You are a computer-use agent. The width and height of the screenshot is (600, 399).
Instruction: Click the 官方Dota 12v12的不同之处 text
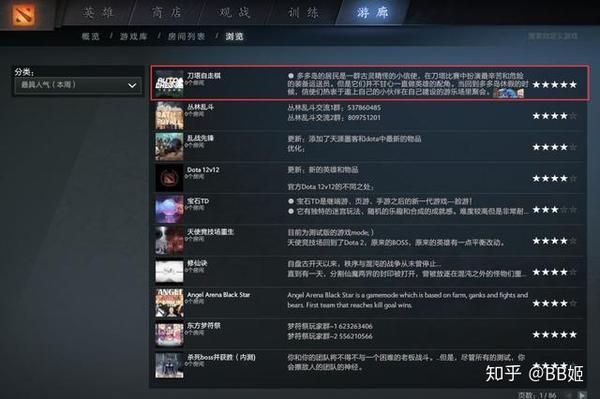pos(331,187)
